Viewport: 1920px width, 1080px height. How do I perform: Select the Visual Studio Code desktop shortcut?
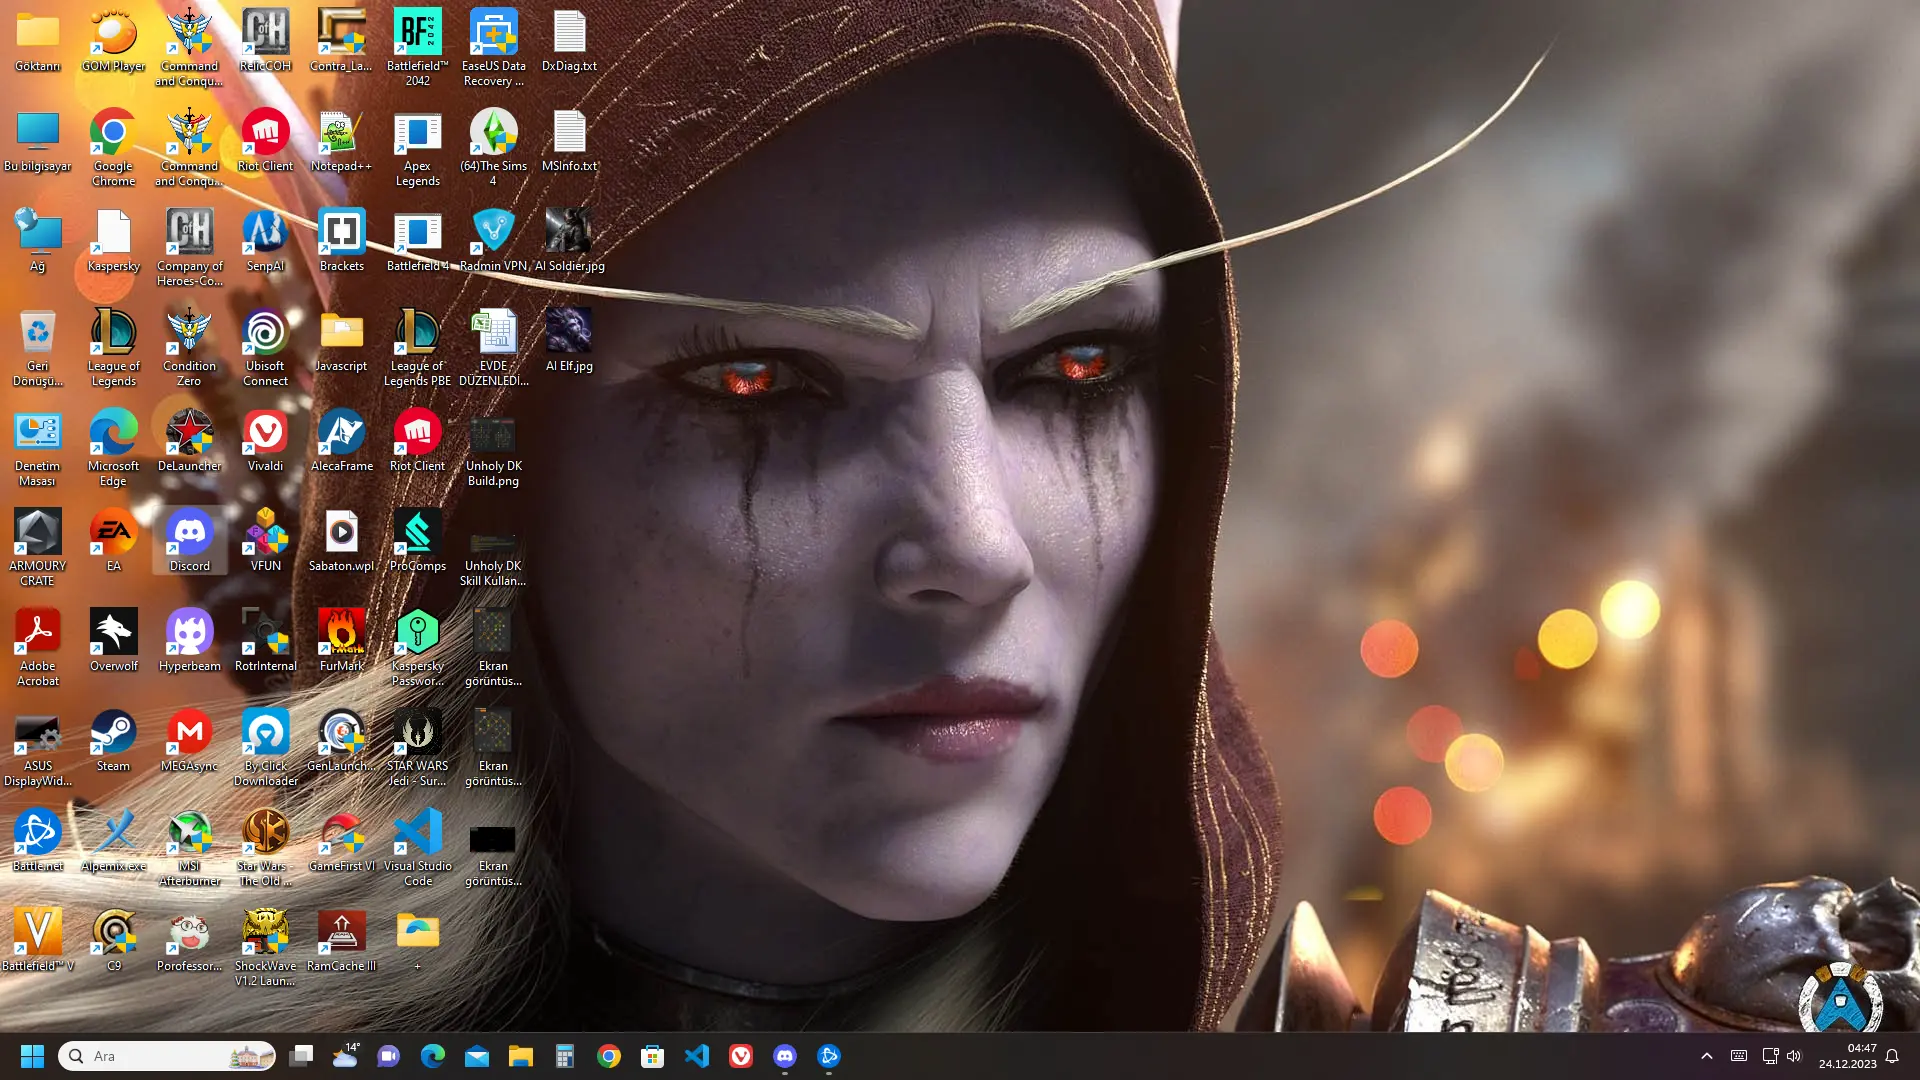418,847
